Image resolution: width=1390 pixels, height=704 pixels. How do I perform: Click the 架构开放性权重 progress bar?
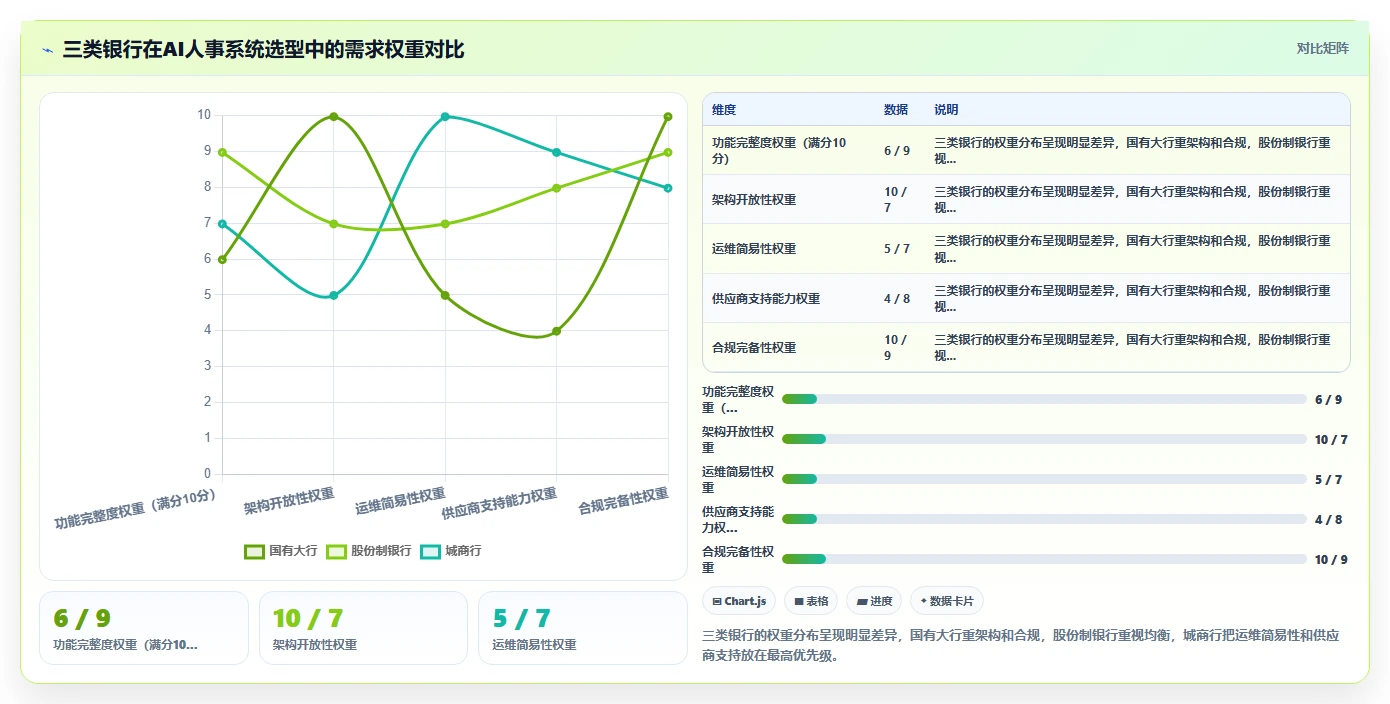click(x=1044, y=439)
